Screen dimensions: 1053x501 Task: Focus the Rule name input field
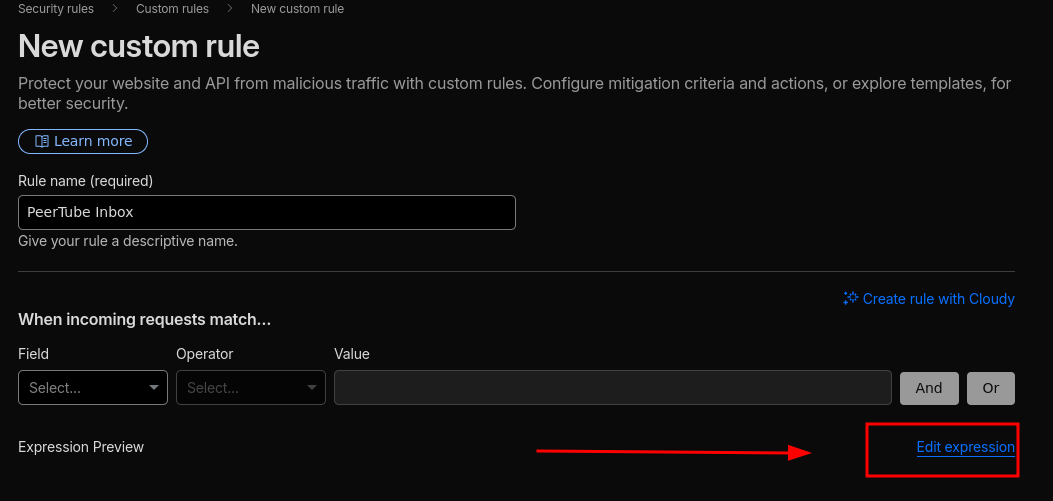click(267, 212)
